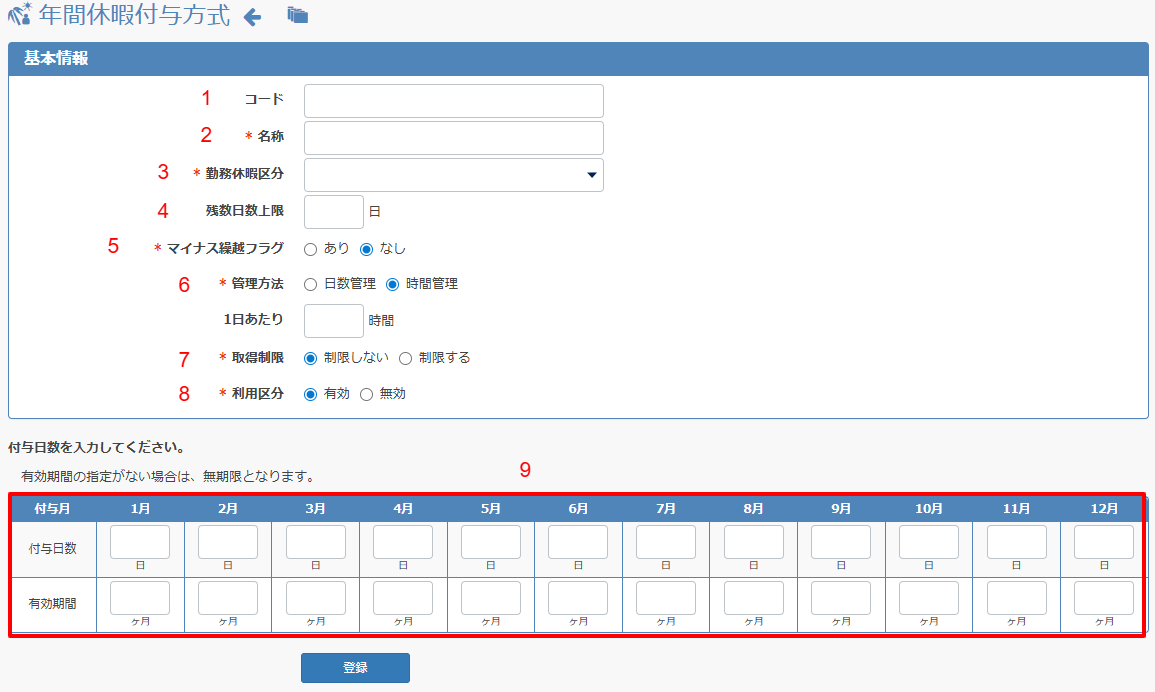Click the 7月 column header

(x=666, y=508)
